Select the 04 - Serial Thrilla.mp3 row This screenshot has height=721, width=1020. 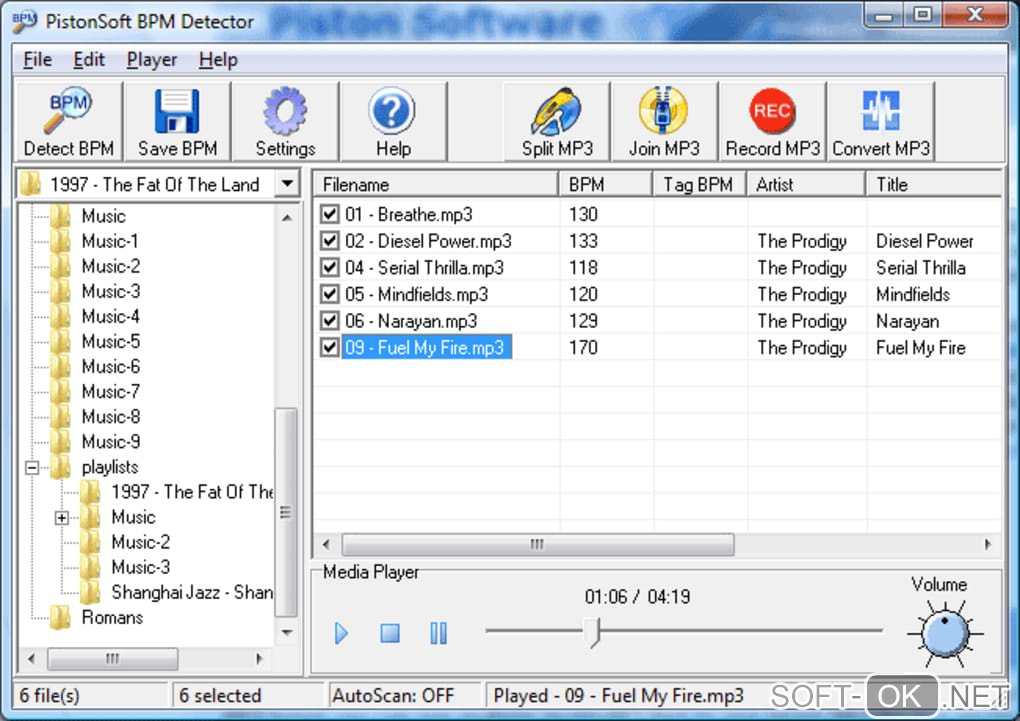(657, 267)
